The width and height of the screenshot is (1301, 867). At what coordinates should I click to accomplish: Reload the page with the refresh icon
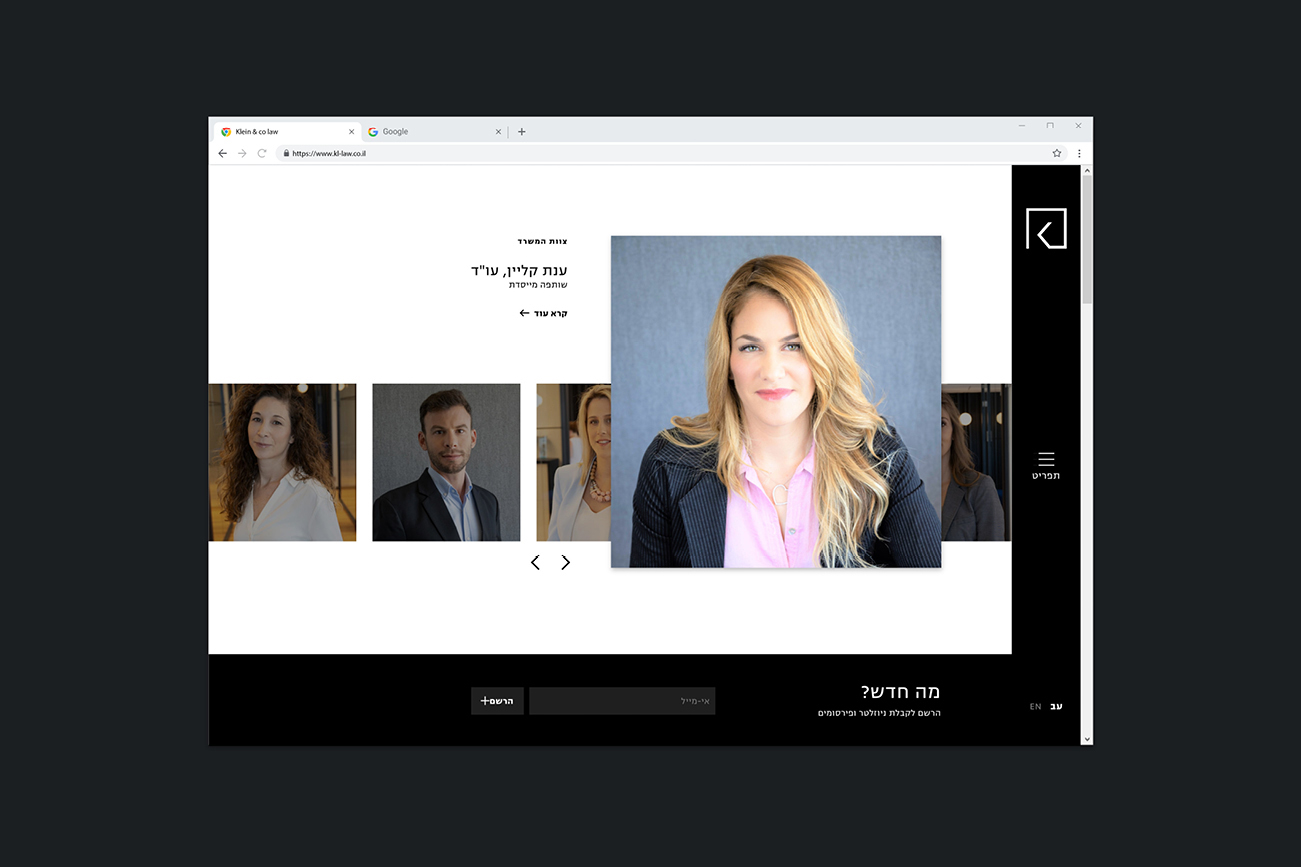262,153
